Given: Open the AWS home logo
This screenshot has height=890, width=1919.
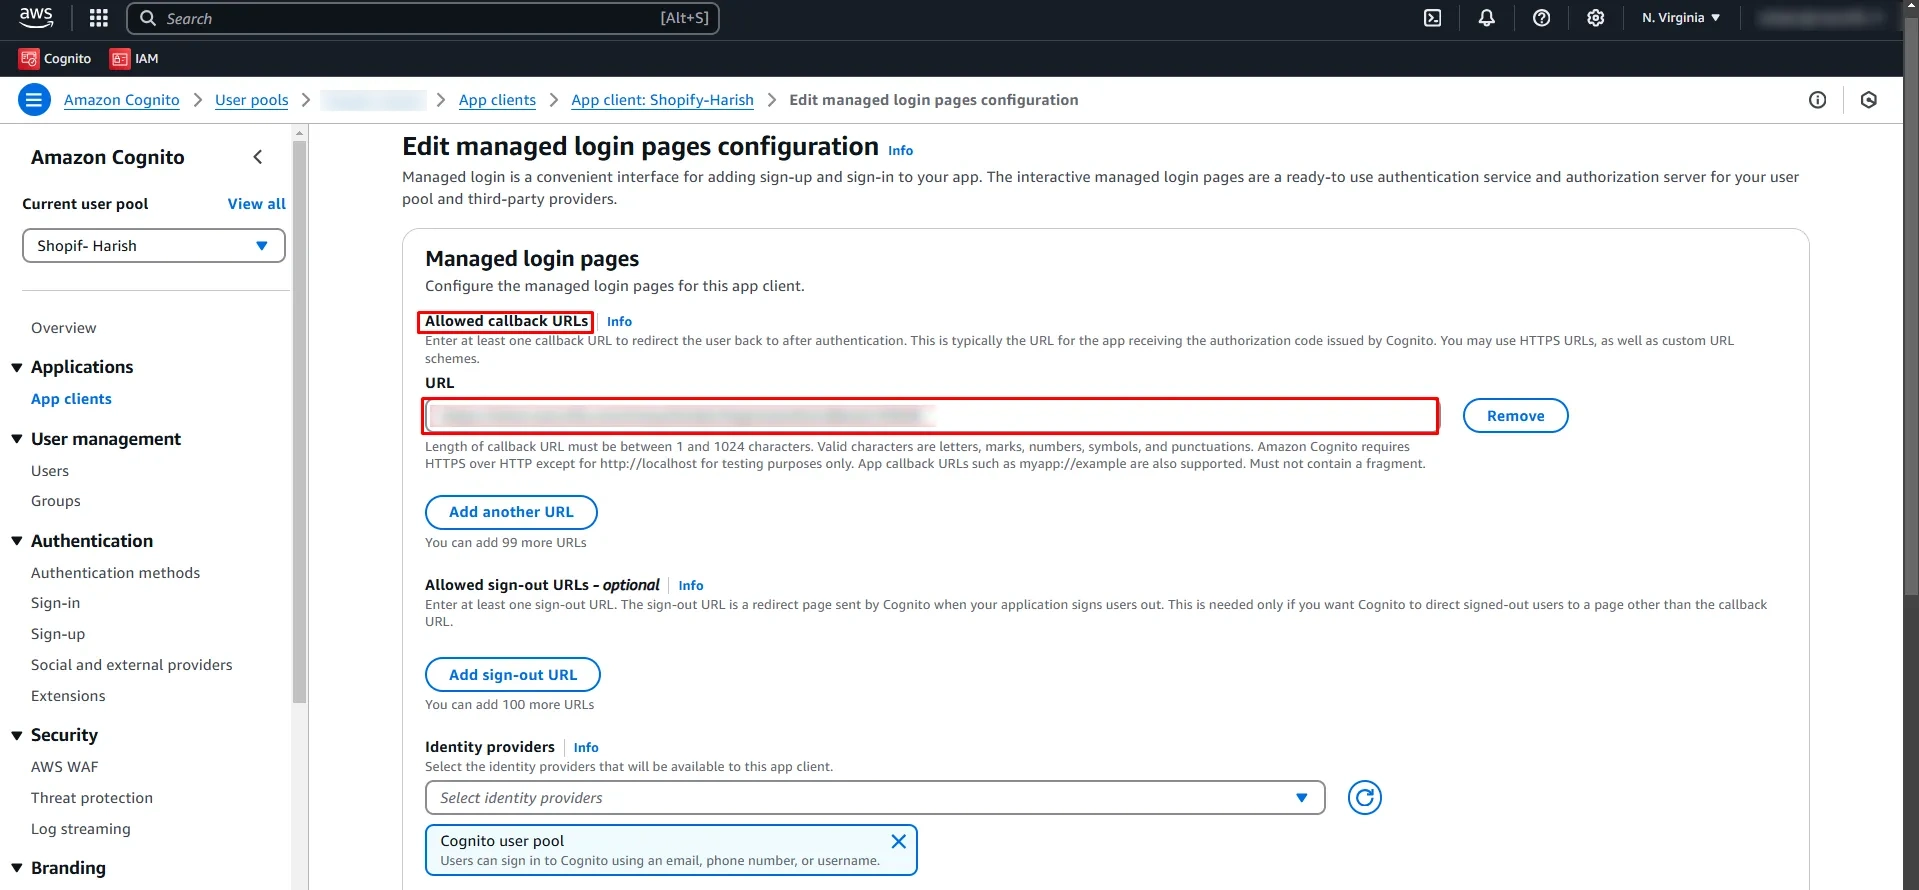Looking at the screenshot, I should (x=36, y=17).
